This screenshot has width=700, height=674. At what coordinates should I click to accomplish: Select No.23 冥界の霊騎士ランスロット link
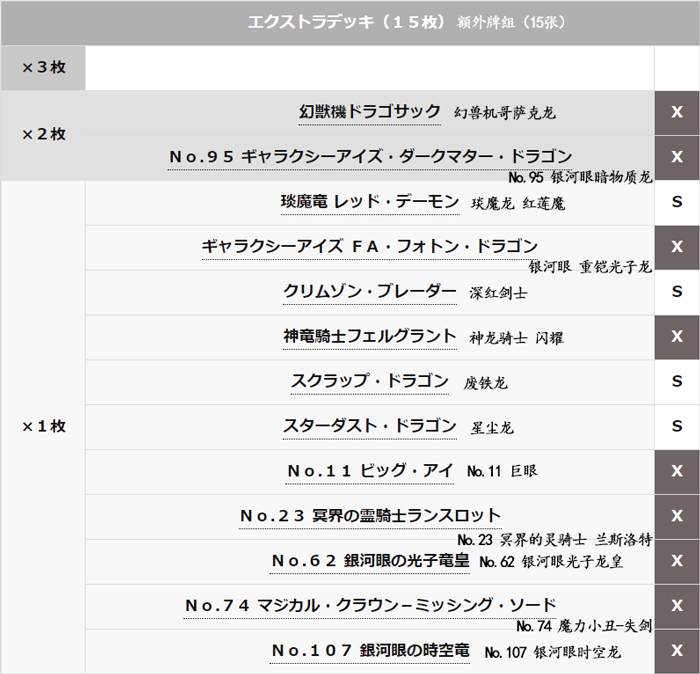pos(370,515)
